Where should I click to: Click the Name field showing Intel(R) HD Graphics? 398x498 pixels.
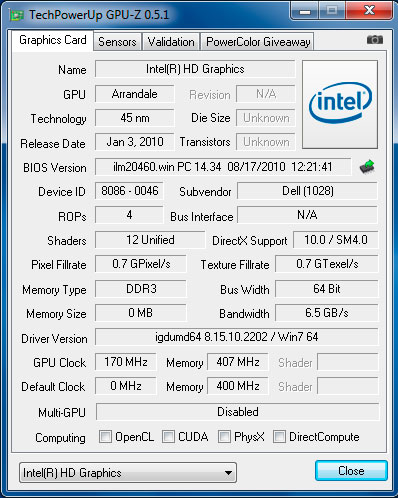[195, 69]
